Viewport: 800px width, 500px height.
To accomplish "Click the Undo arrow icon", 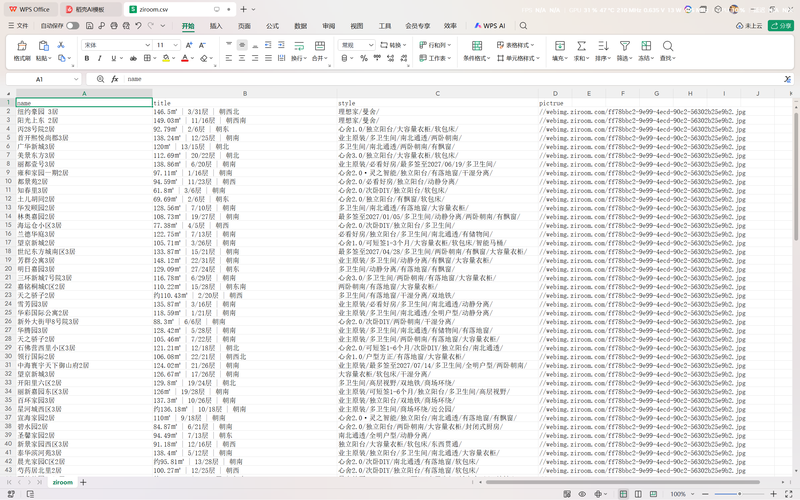I will 138,26.
